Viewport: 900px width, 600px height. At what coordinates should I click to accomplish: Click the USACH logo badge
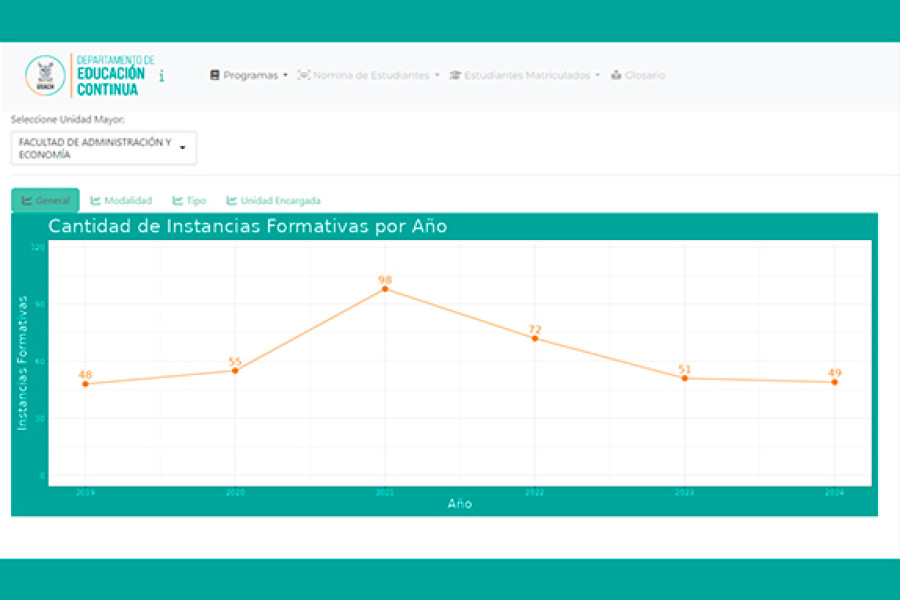pyautogui.click(x=44, y=74)
